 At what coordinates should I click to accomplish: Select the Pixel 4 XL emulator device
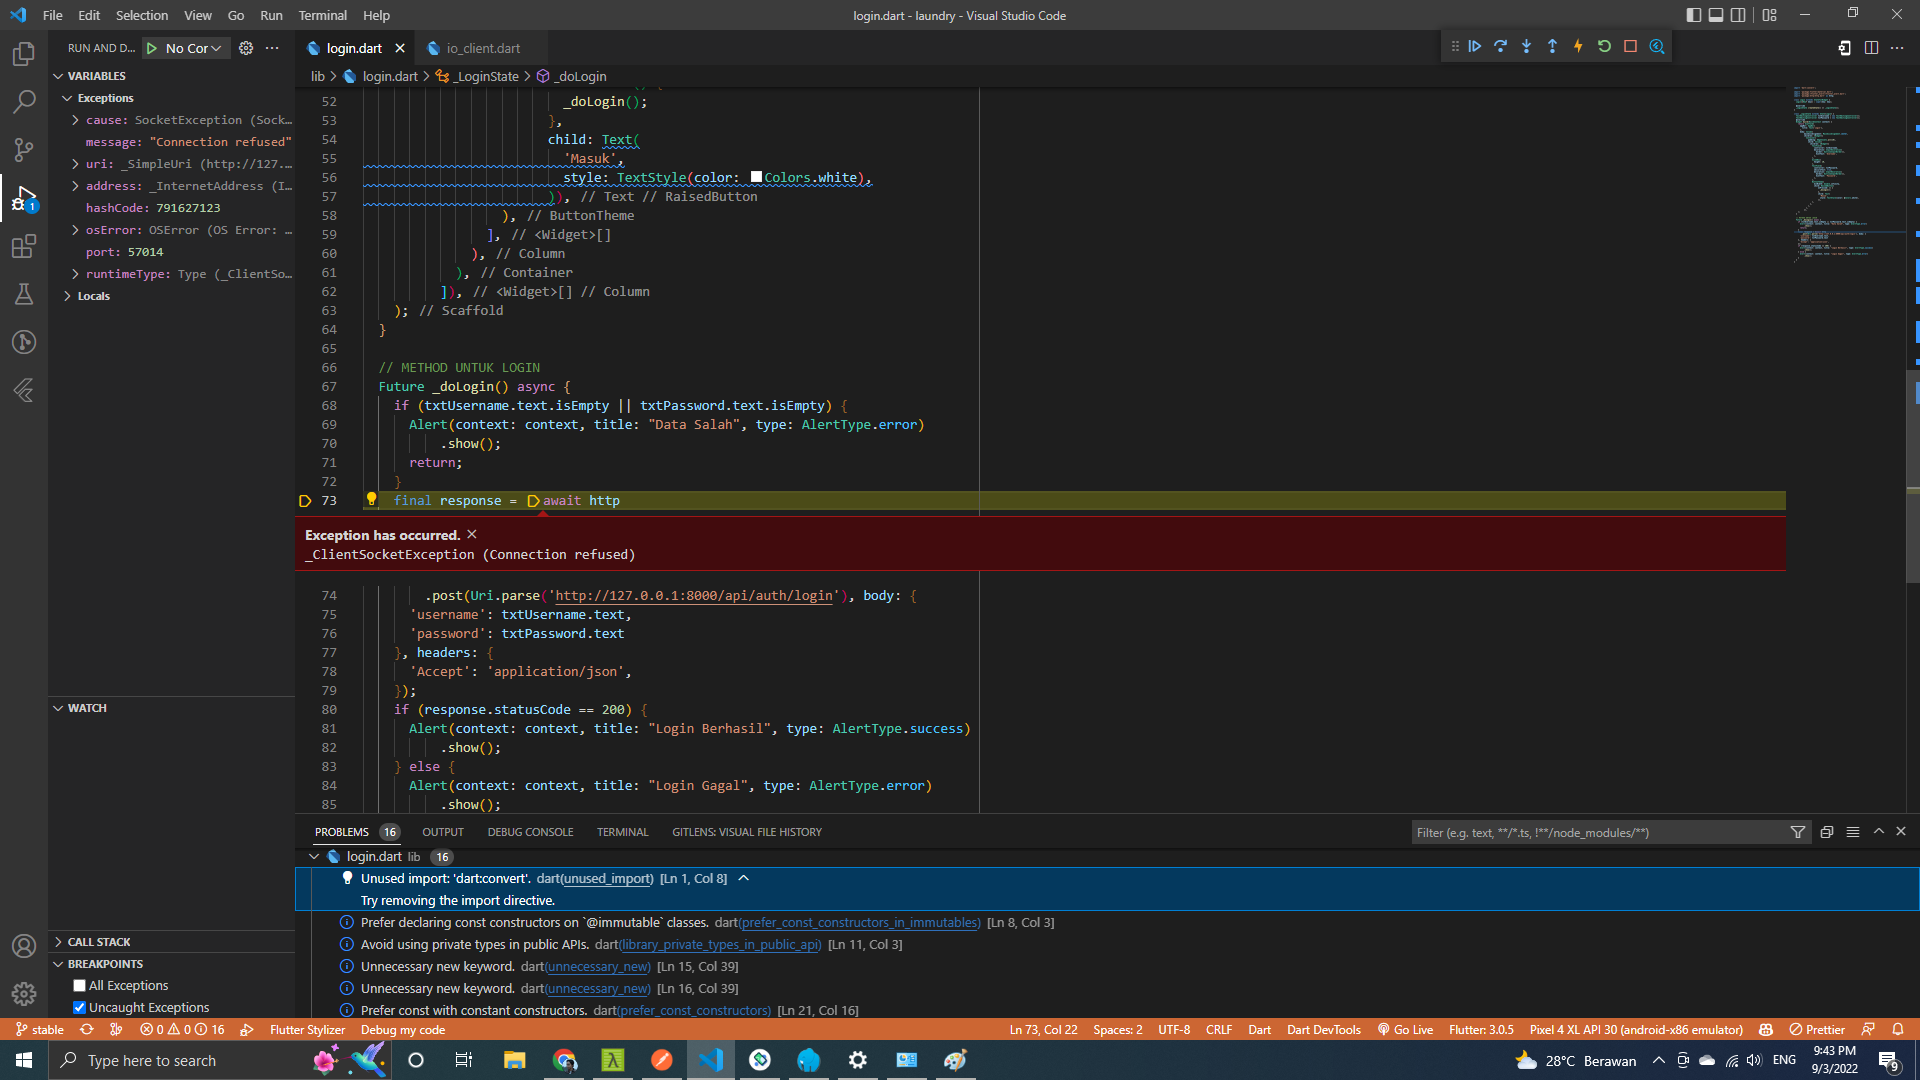coord(1636,1030)
